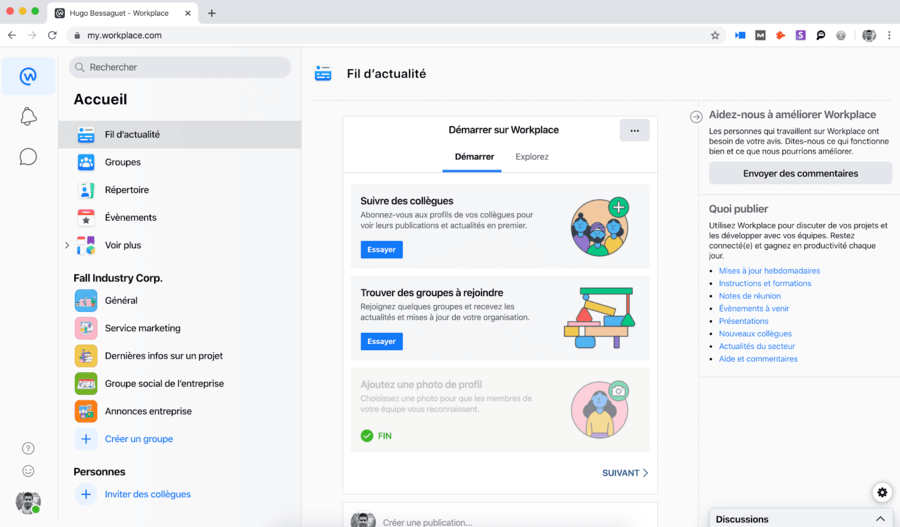
Task: Click the Rechercher search field
Action: click(180, 67)
